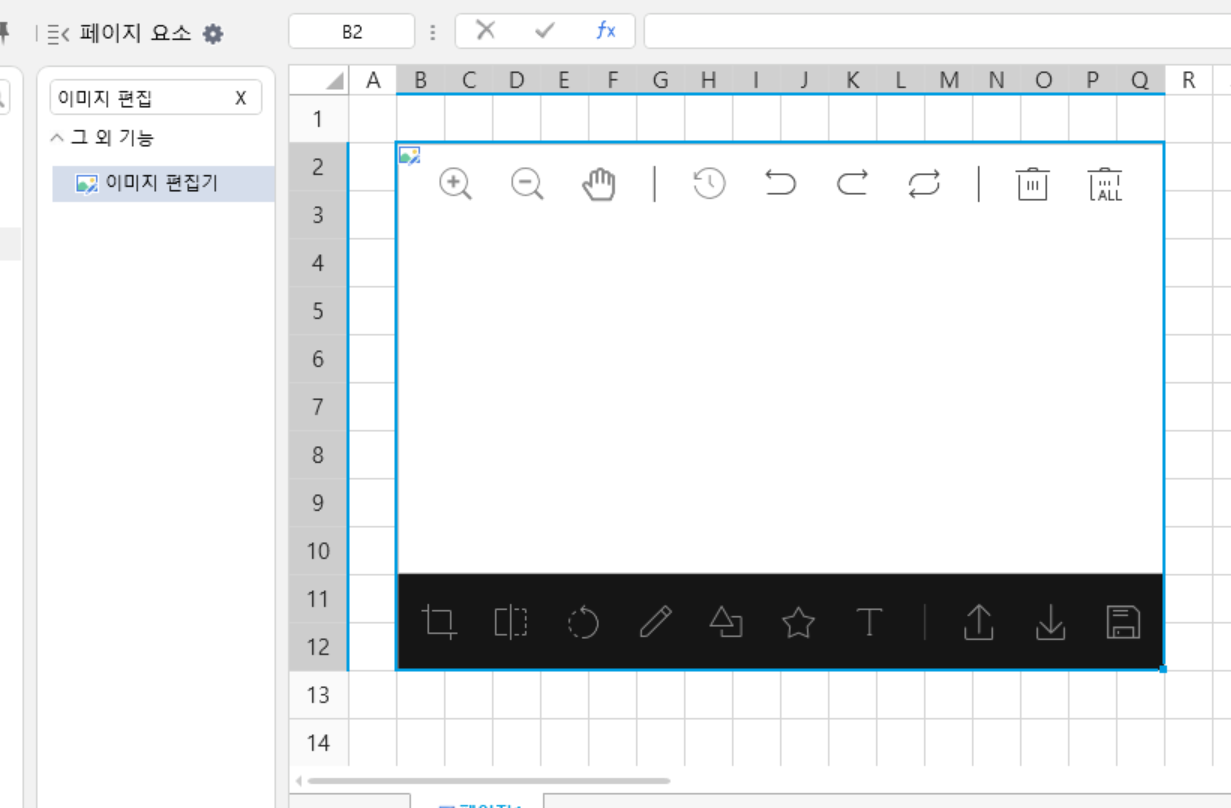Select the star icon tool
This screenshot has width=1231, height=808.
pyautogui.click(x=798, y=622)
